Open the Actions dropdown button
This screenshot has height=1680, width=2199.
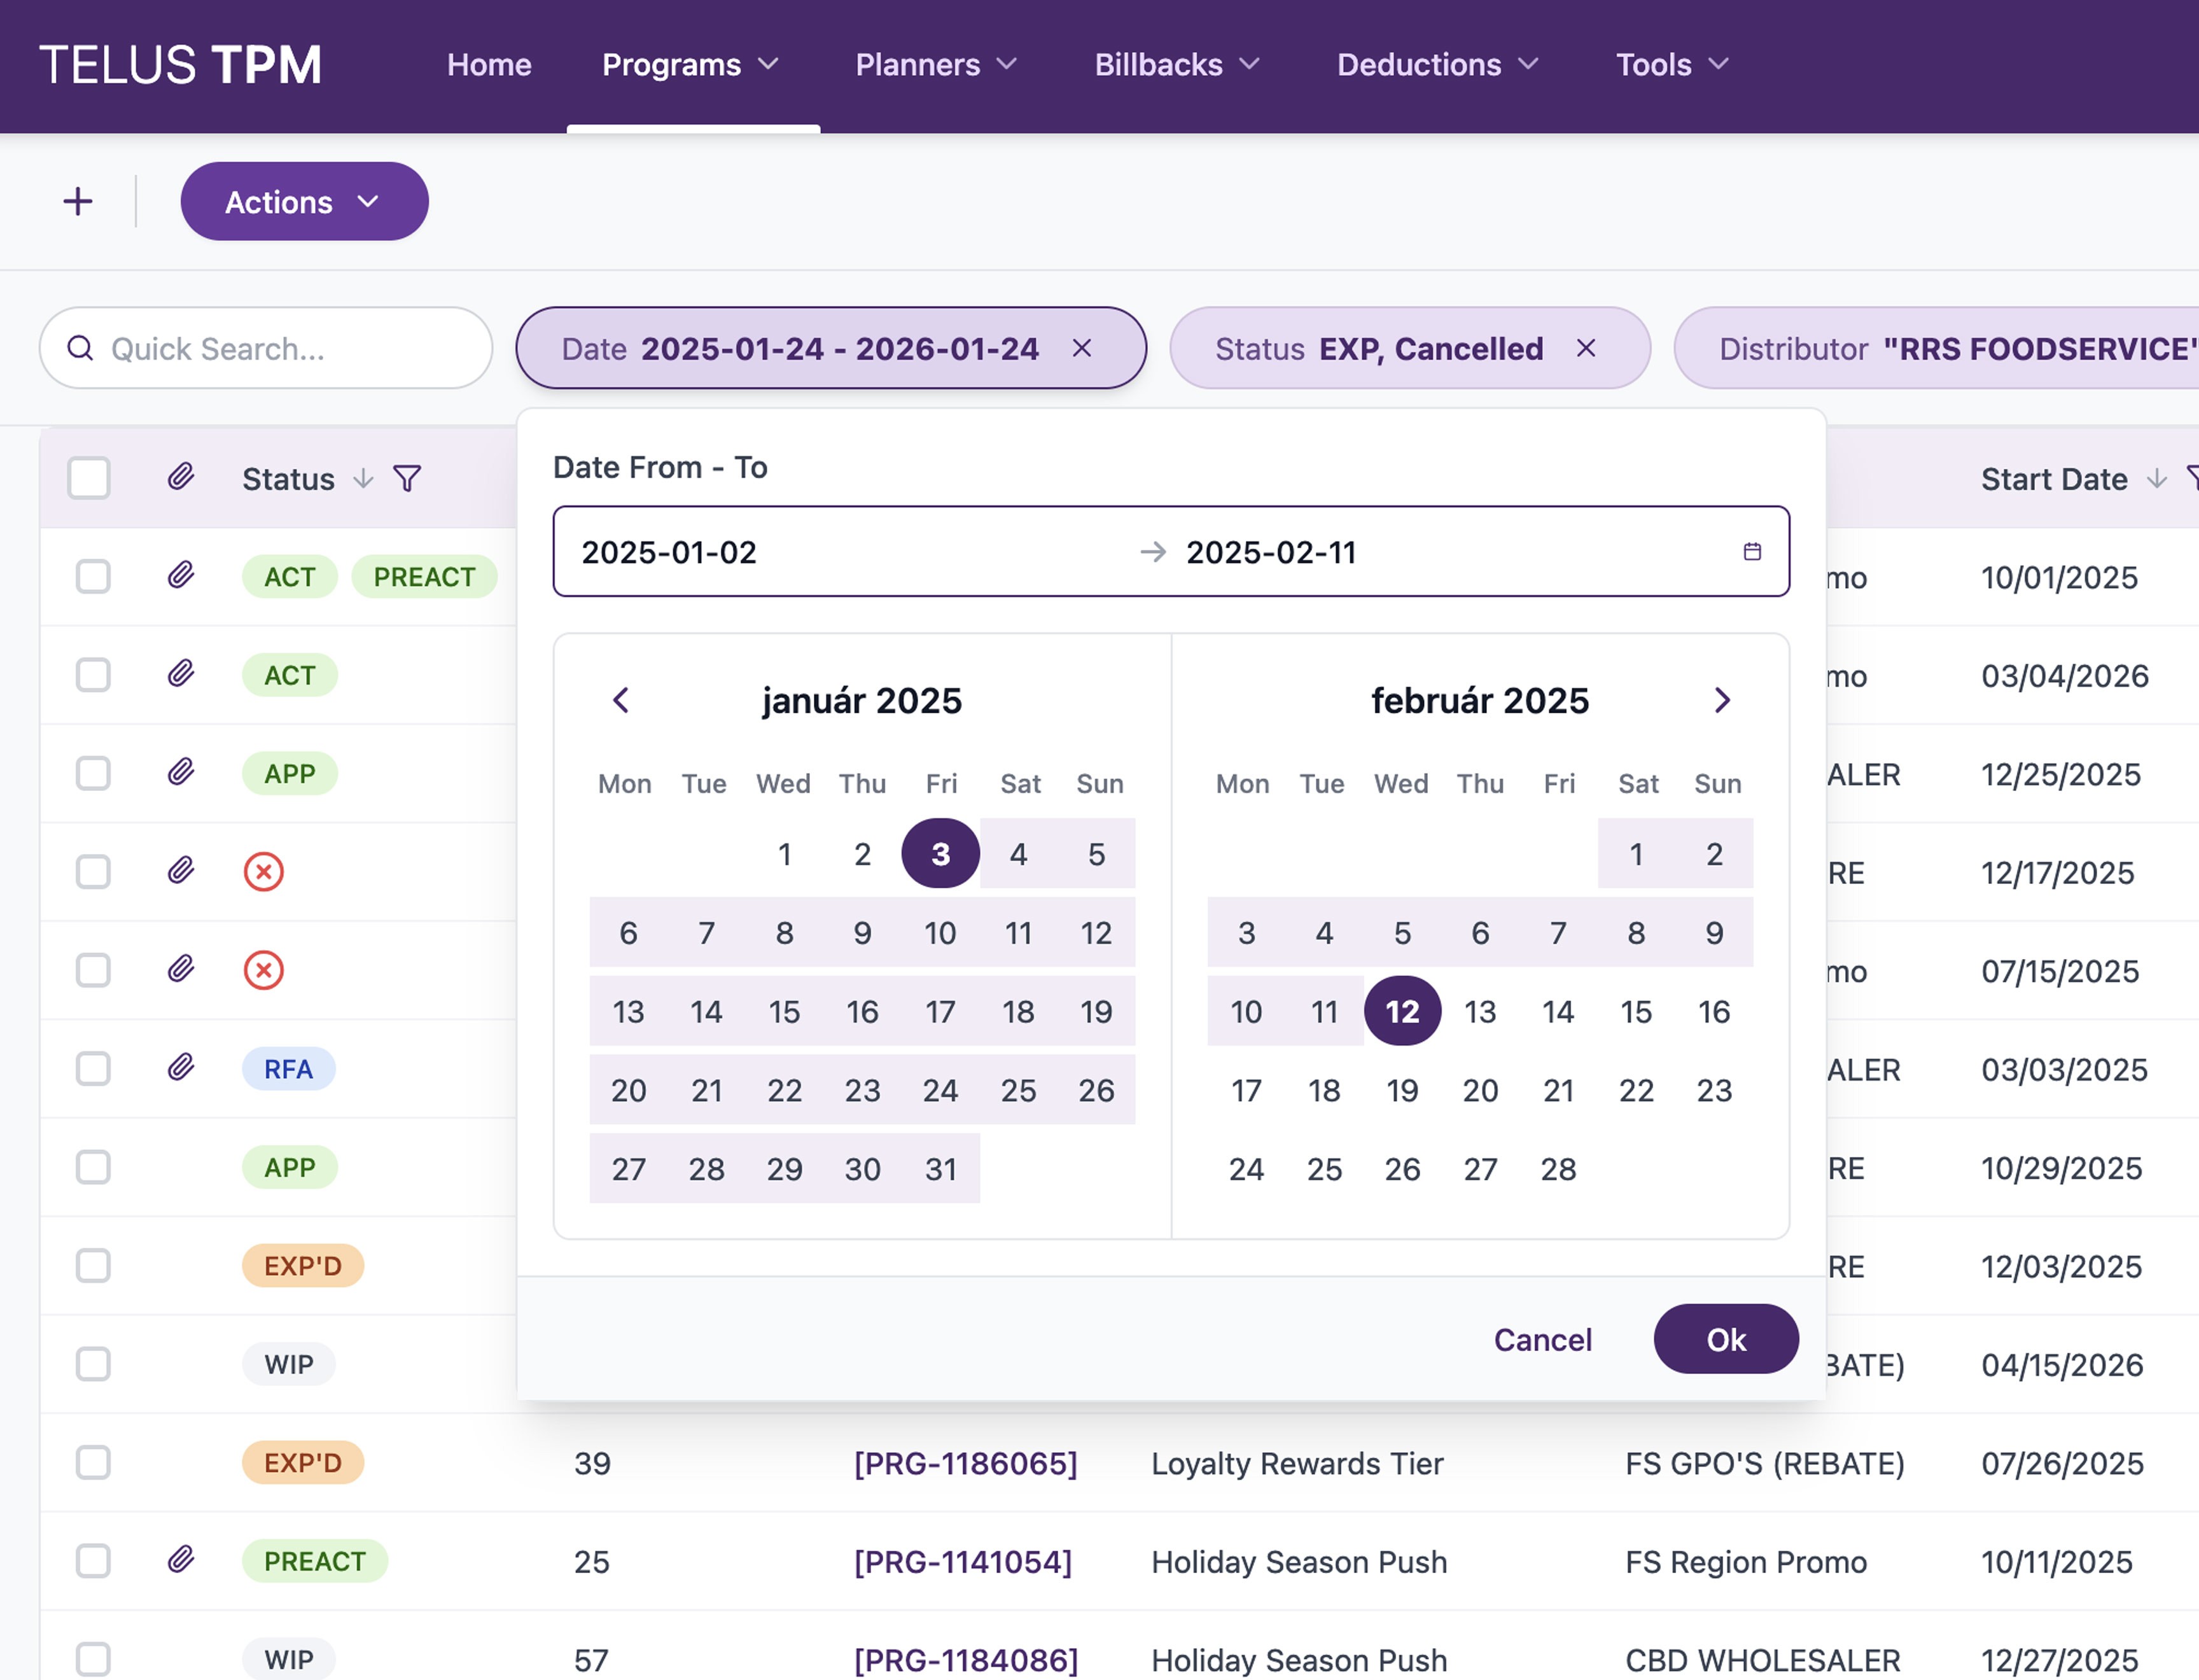tap(304, 202)
